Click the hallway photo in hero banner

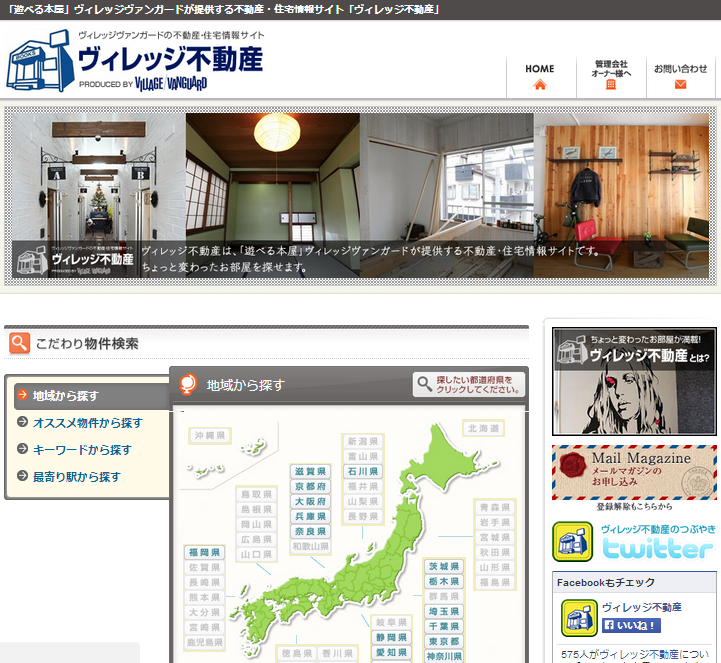point(99,195)
